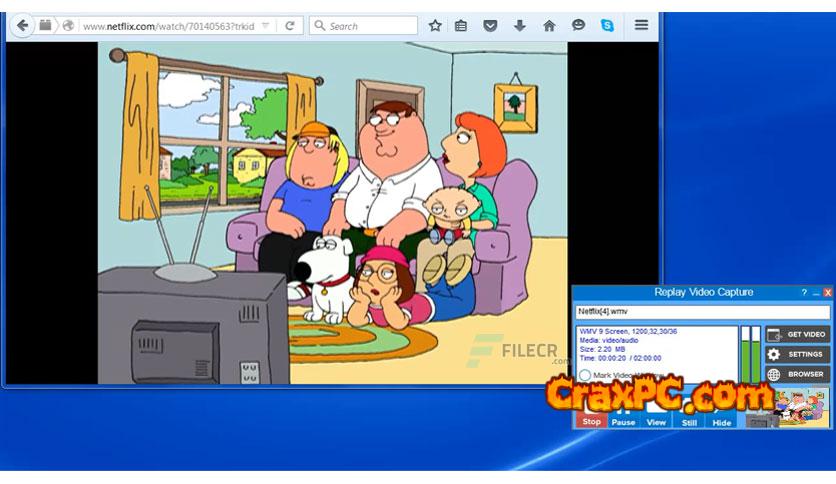Open the downloads arrow icon
836x484 pixels.
click(519, 25)
